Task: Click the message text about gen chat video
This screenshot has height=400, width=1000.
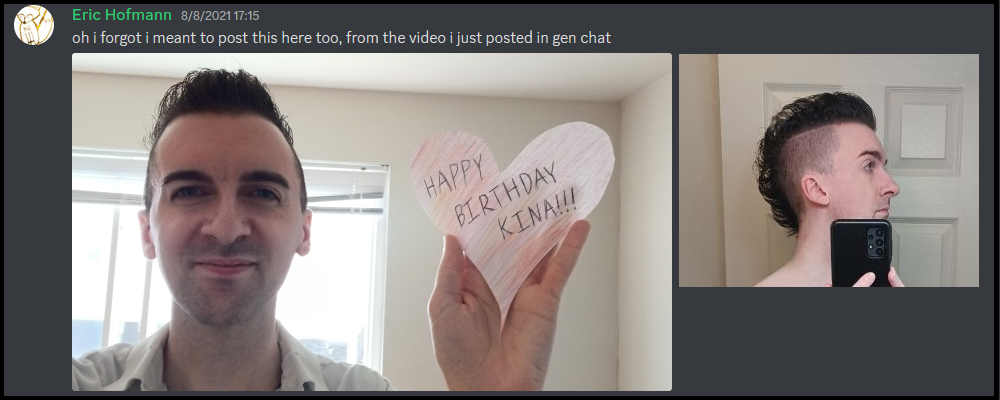Action: [342, 38]
